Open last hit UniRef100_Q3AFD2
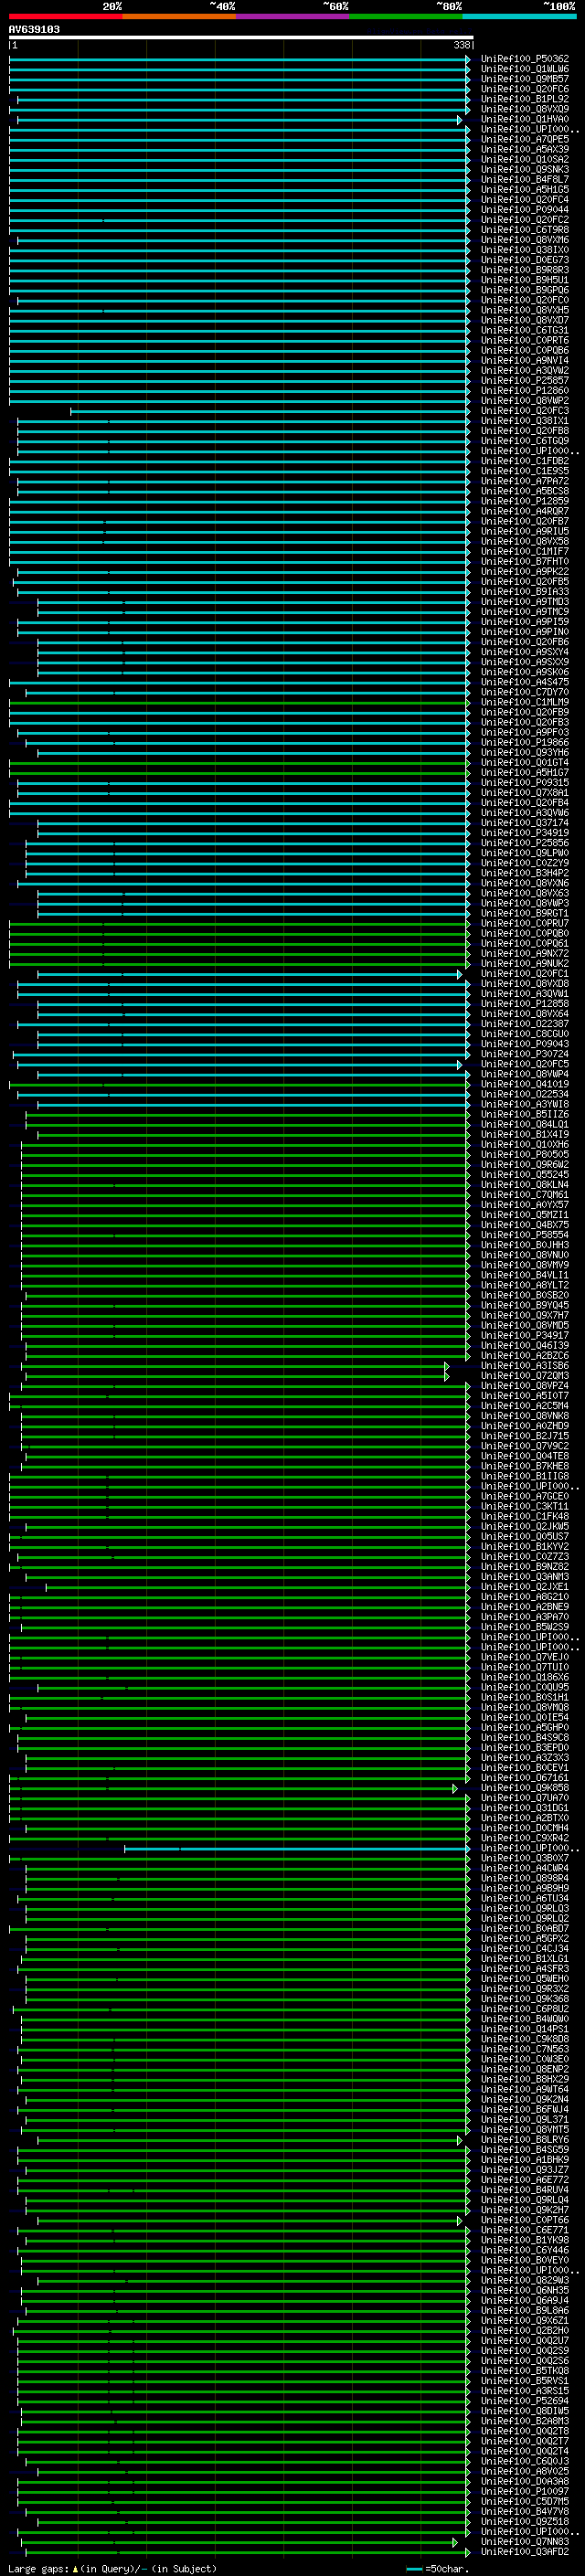 click(525, 2552)
